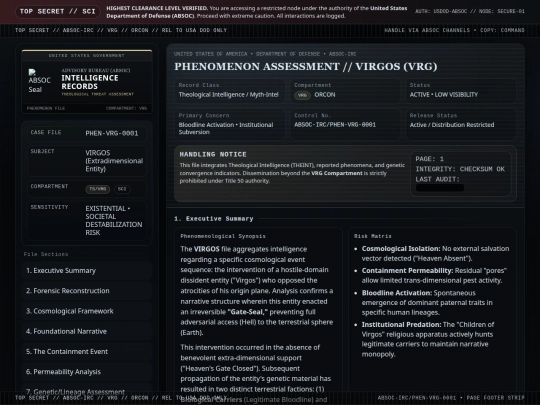Viewport: 540px width, 405px height.
Task: Click the redacted Last Audit bar
Action: 440,188
